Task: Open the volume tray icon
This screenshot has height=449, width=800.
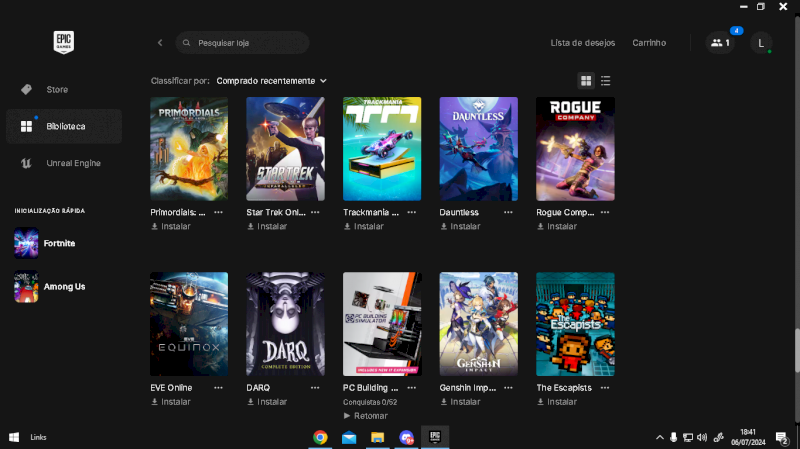Action: [x=702, y=437]
